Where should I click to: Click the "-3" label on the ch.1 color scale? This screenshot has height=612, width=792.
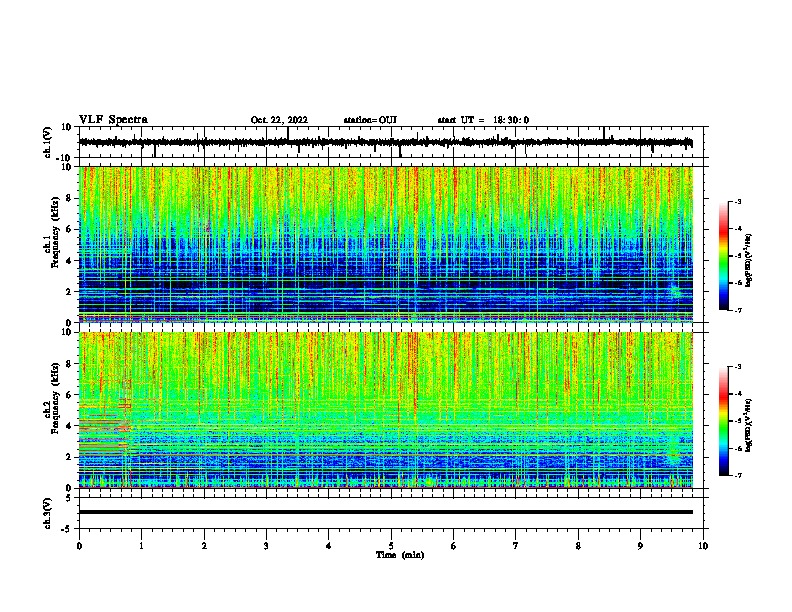pyautogui.click(x=738, y=201)
